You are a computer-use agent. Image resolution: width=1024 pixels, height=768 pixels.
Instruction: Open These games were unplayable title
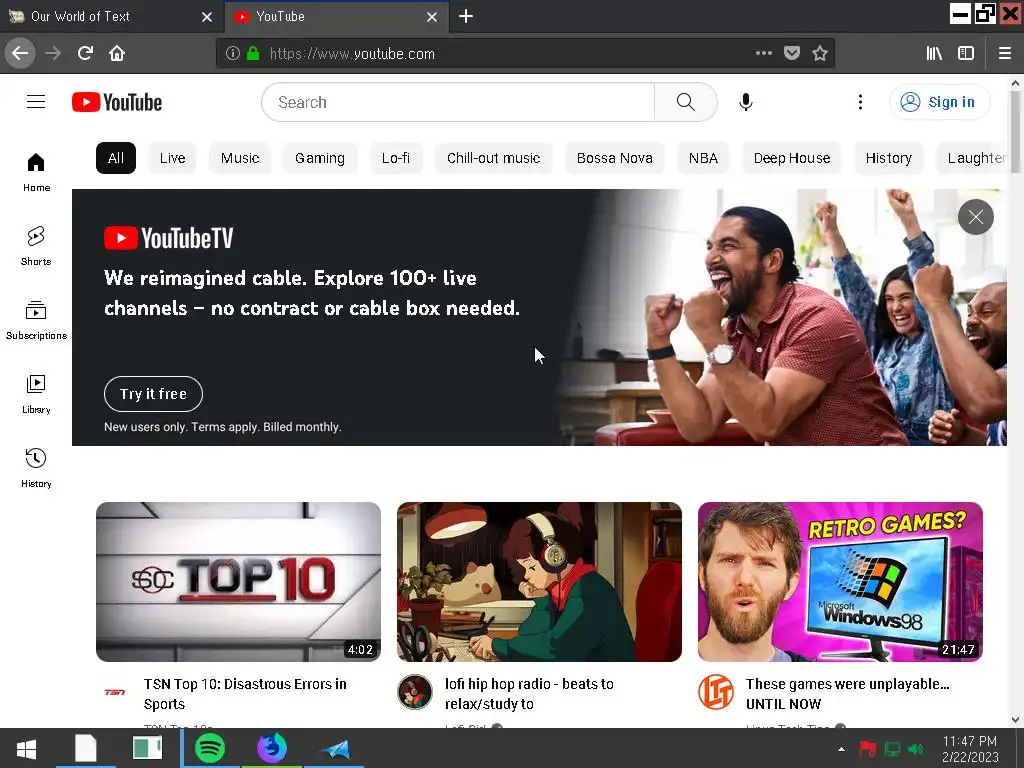pyautogui.click(x=848, y=694)
